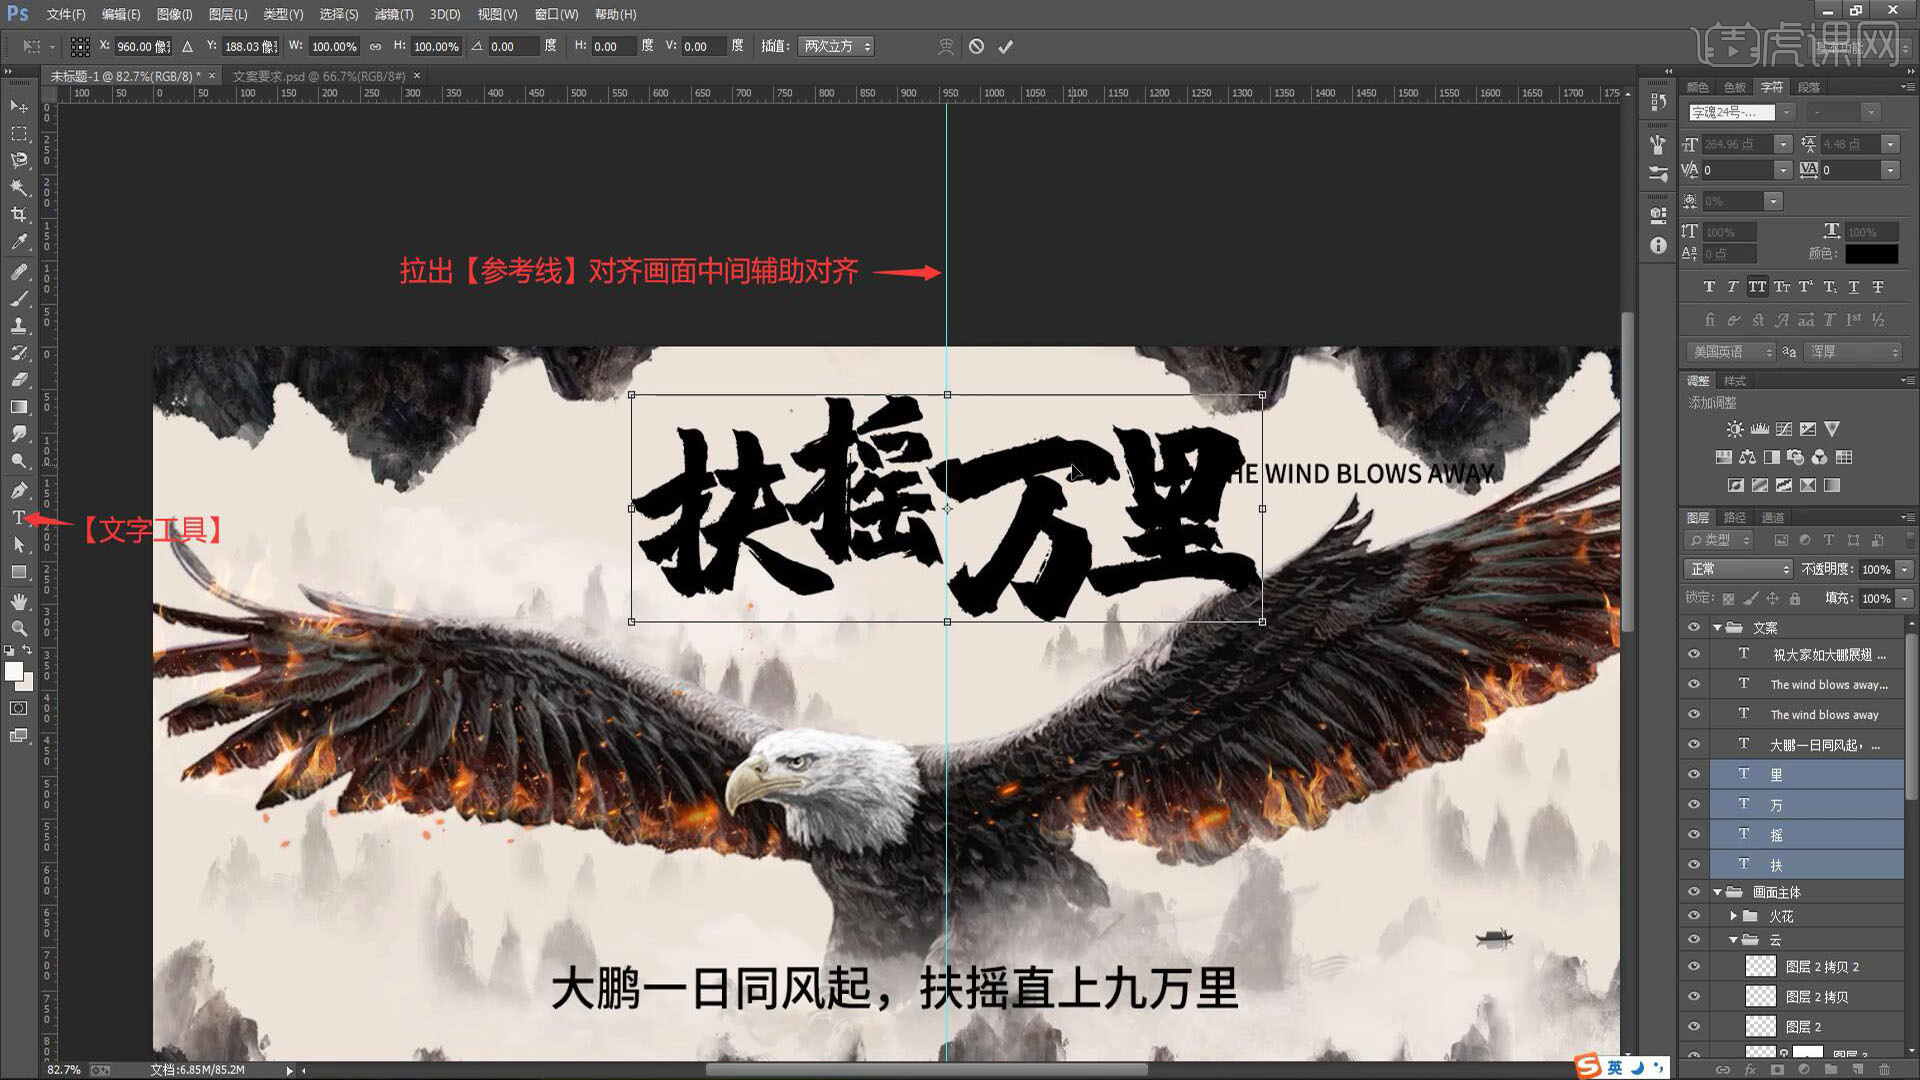Screen dimensions: 1920x1080
Task: Expand the 火花 layer group
Action: (x=1733, y=916)
